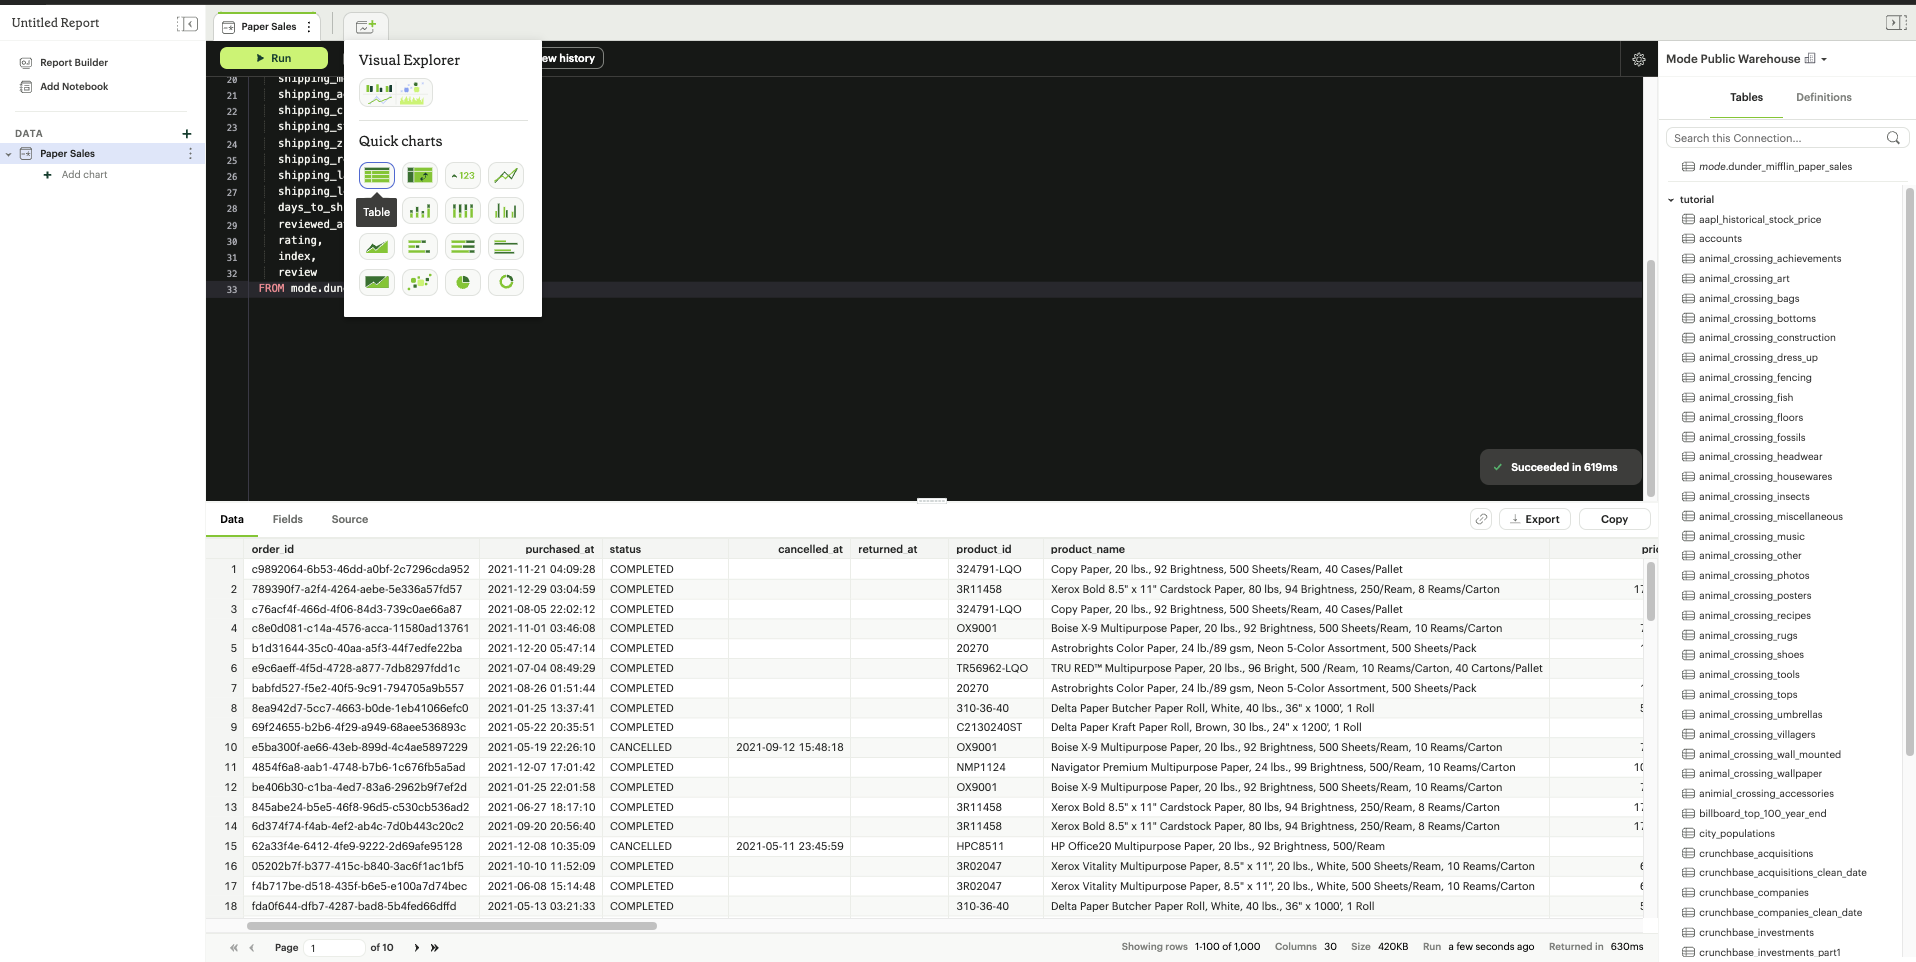Choose the pivot table quick chart
This screenshot has width=1916, height=962.
point(420,176)
